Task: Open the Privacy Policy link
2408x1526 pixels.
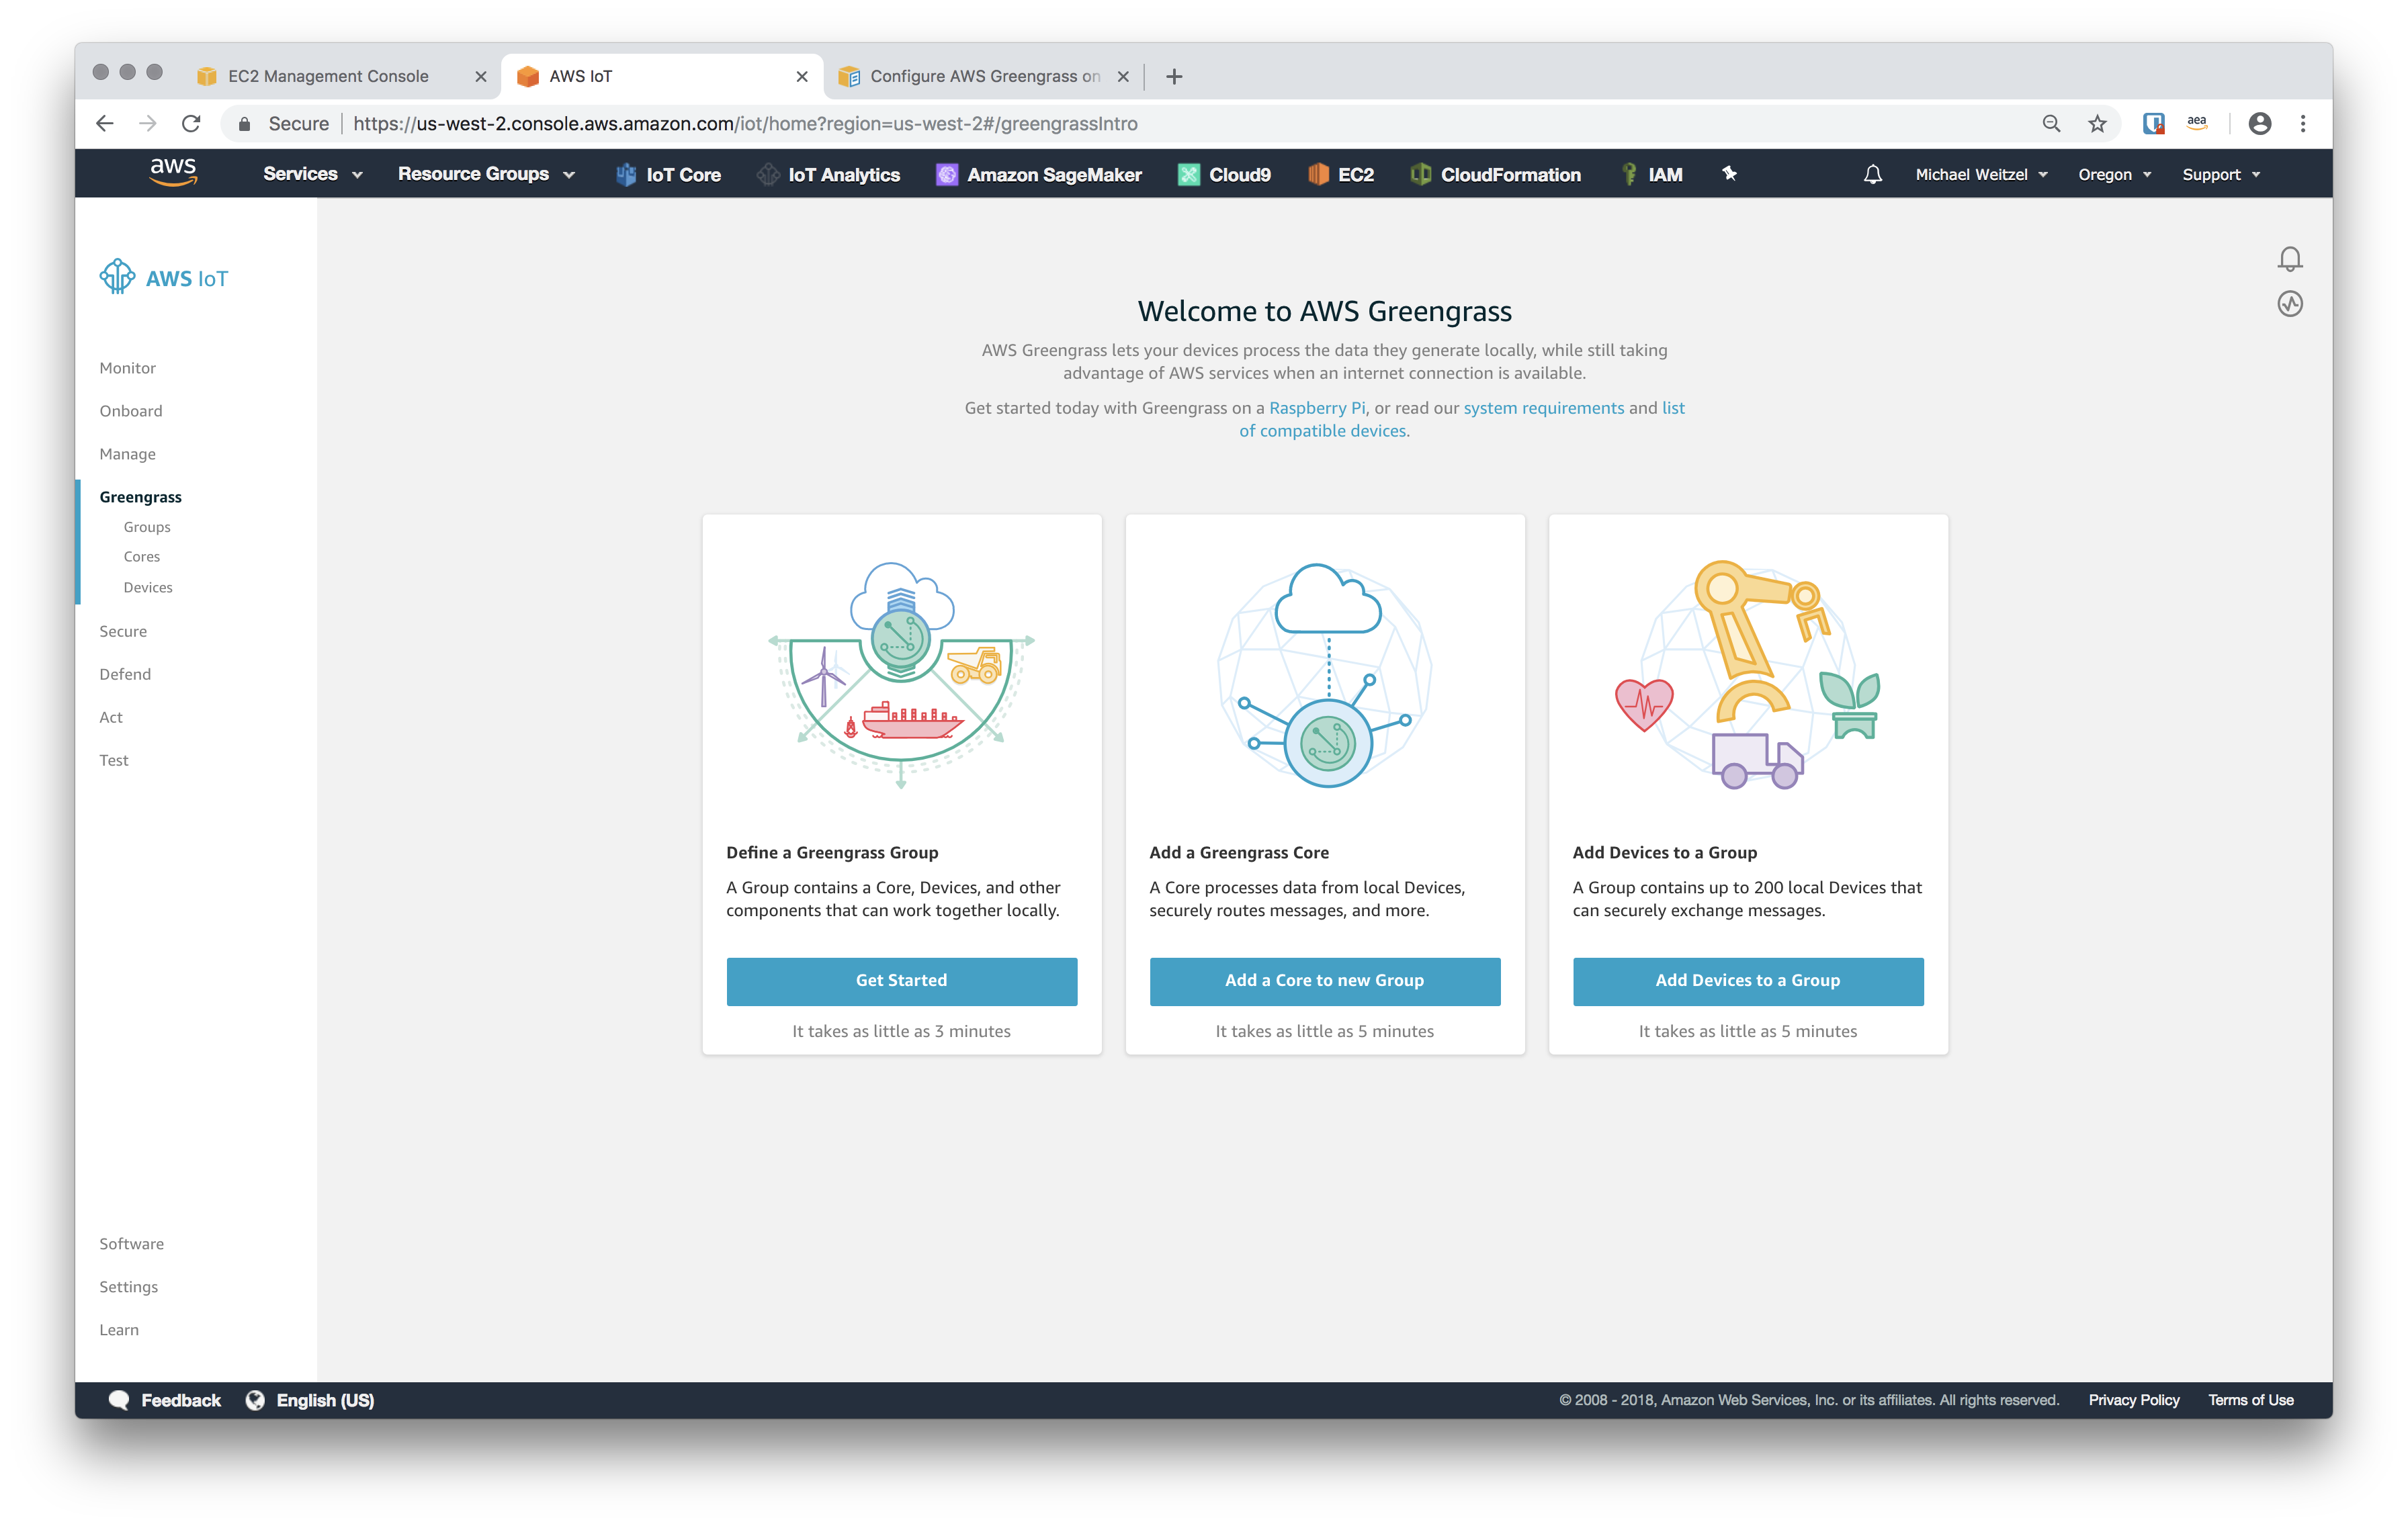Action: (x=2133, y=1400)
